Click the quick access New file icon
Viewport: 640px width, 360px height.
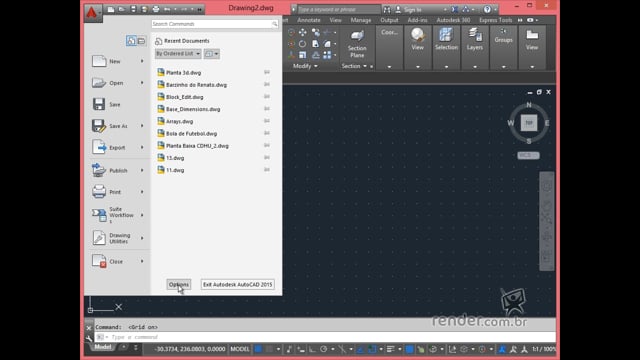(111, 9)
